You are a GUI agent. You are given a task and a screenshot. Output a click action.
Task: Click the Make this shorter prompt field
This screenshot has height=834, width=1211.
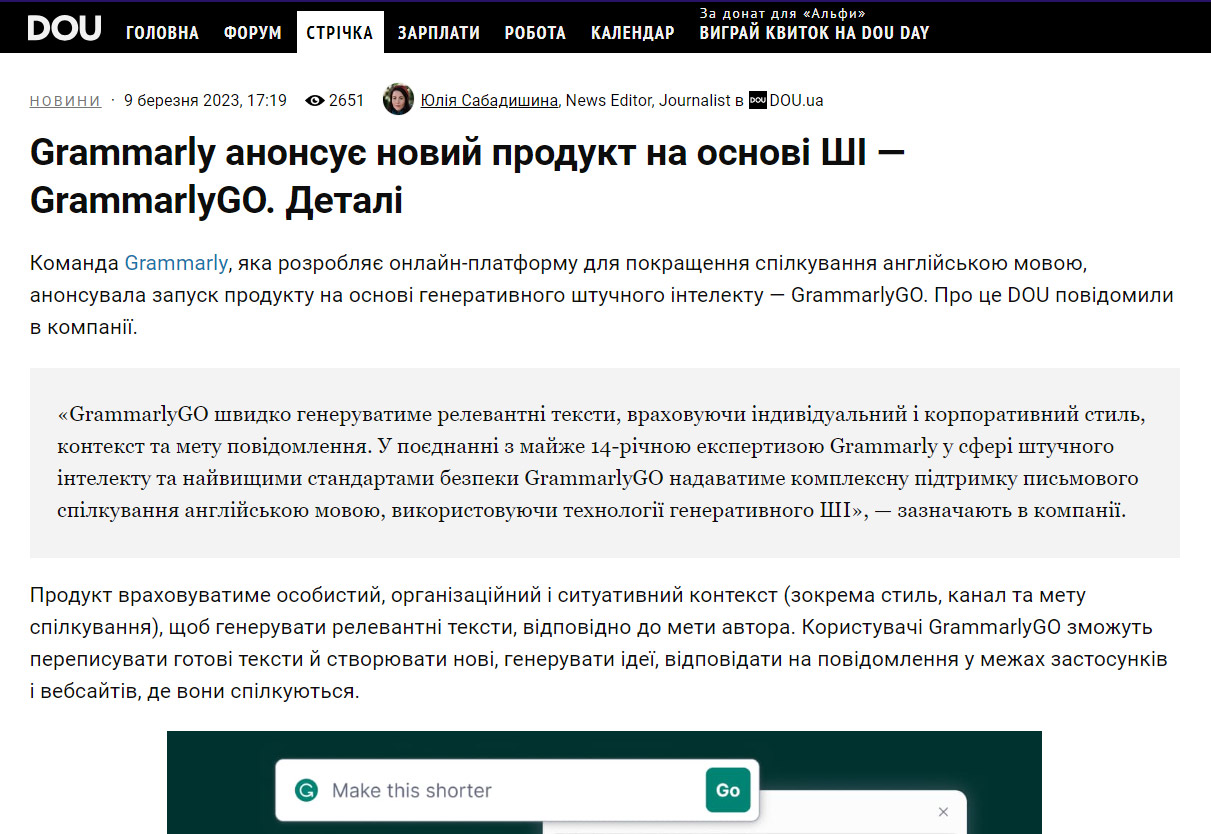pos(516,790)
